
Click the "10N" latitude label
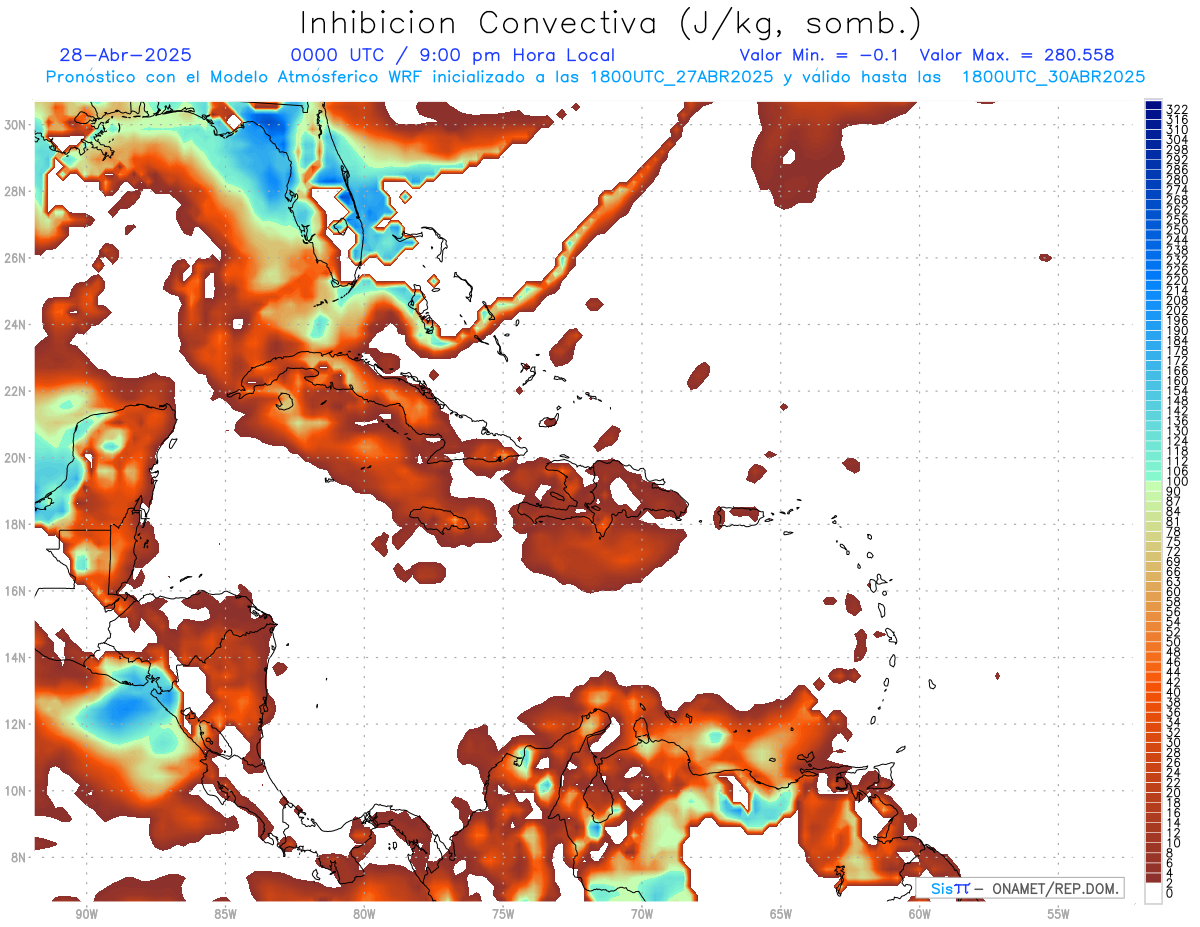coord(17,791)
